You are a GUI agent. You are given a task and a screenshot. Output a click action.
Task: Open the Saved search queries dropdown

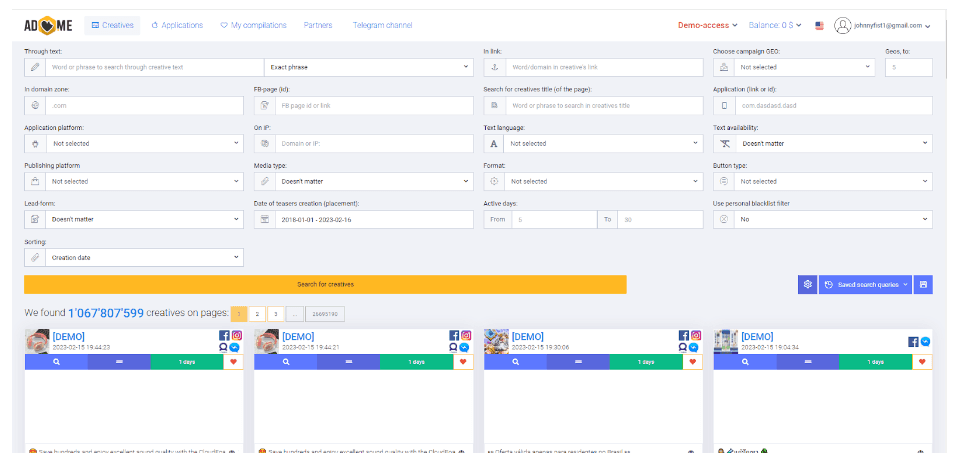pyautogui.click(x=864, y=285)
